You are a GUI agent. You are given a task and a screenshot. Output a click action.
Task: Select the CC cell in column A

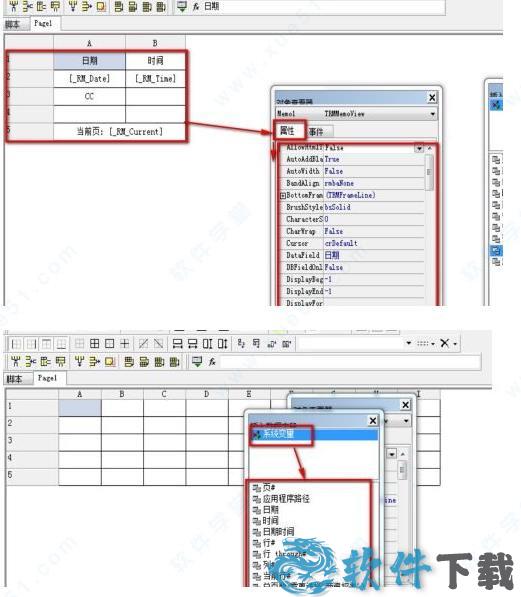coord(89,97)
